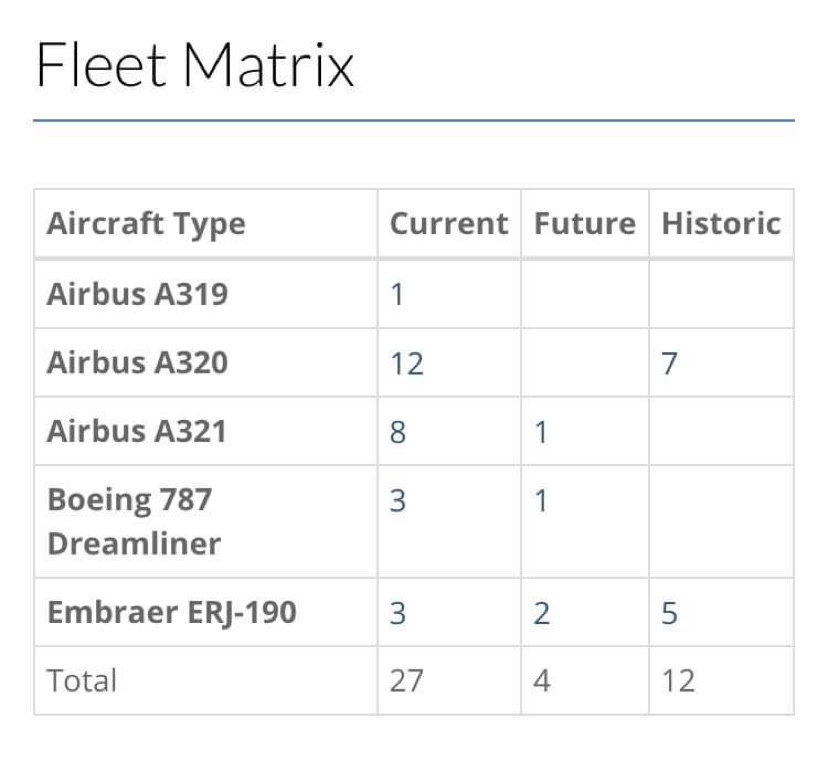Open Boeing 787 Dreamliner current count link
This screenshot has height=779, width=828.
pos(397,500)
